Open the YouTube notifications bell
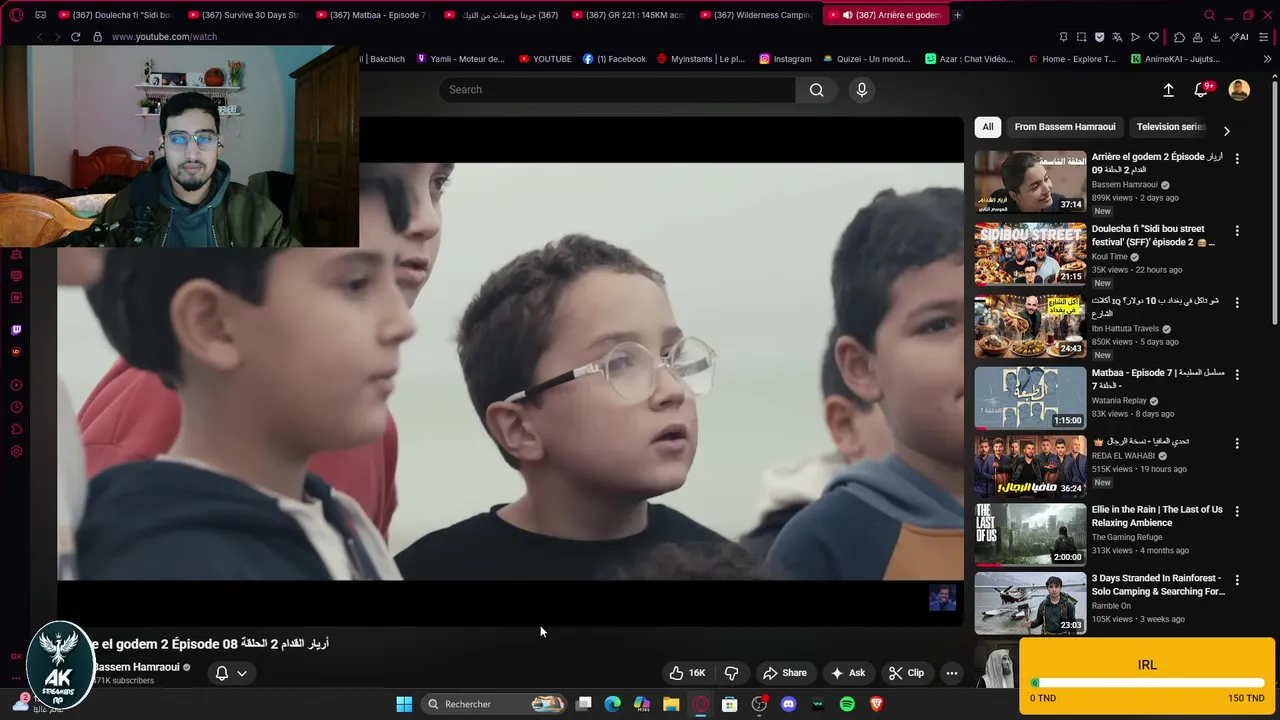The height and width of the screenshot is (720, 1280). pyautogui.click(x=1202, y=90)
